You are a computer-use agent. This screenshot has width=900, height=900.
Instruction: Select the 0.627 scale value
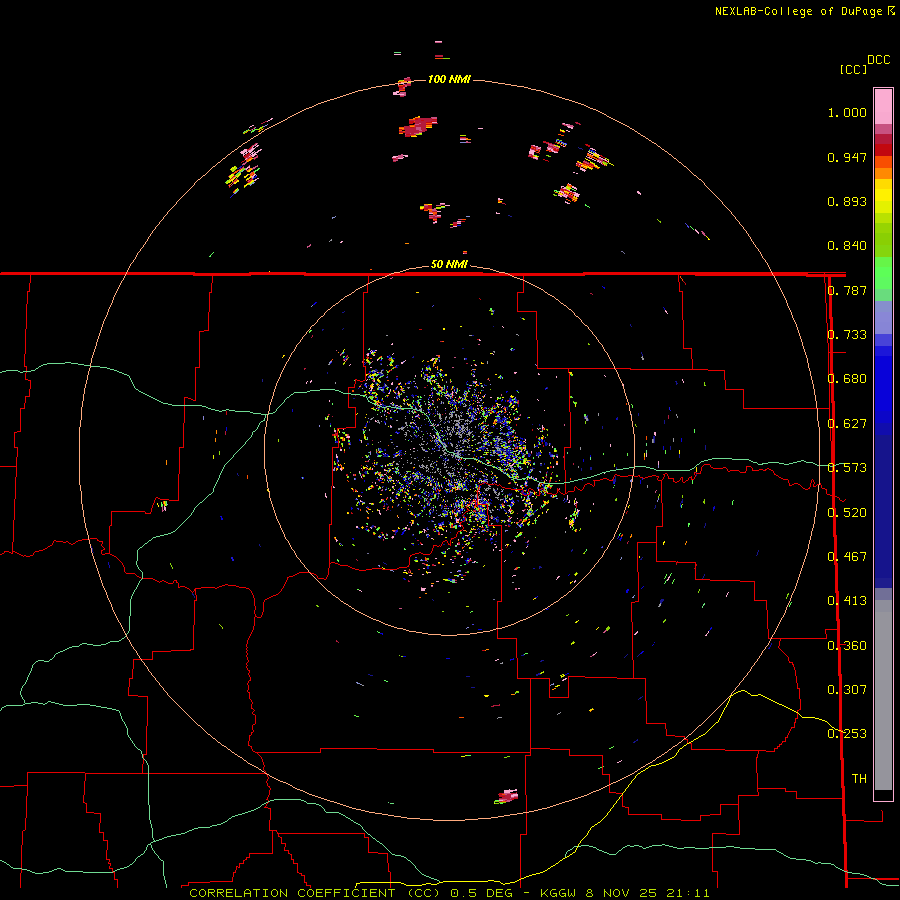(x=847, y=424)
